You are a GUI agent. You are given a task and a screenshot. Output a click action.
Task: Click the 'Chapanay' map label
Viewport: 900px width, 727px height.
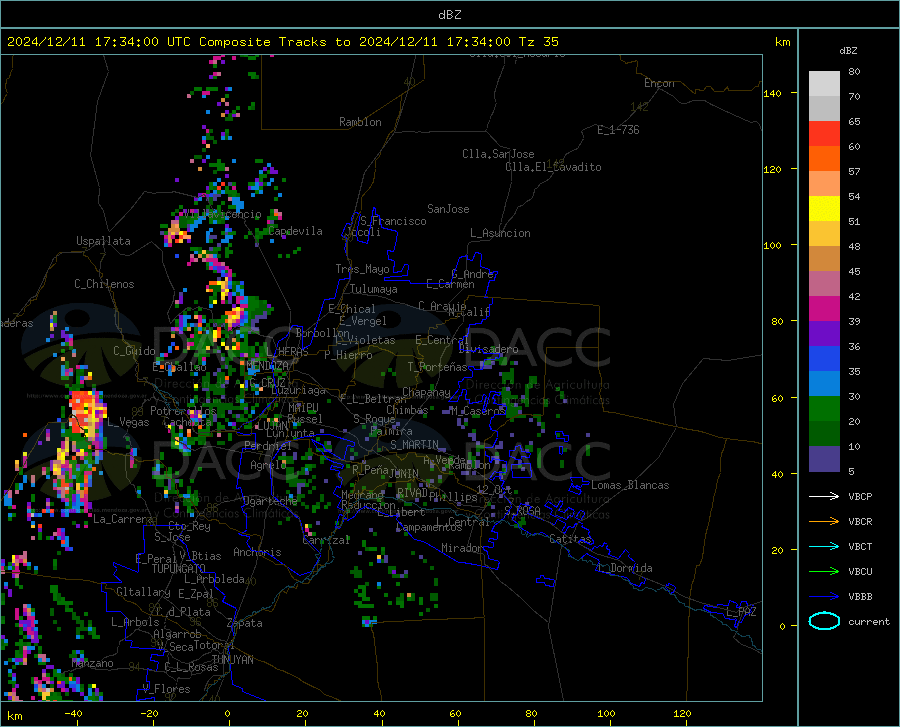pyautogui.click(x=426, y=392)
